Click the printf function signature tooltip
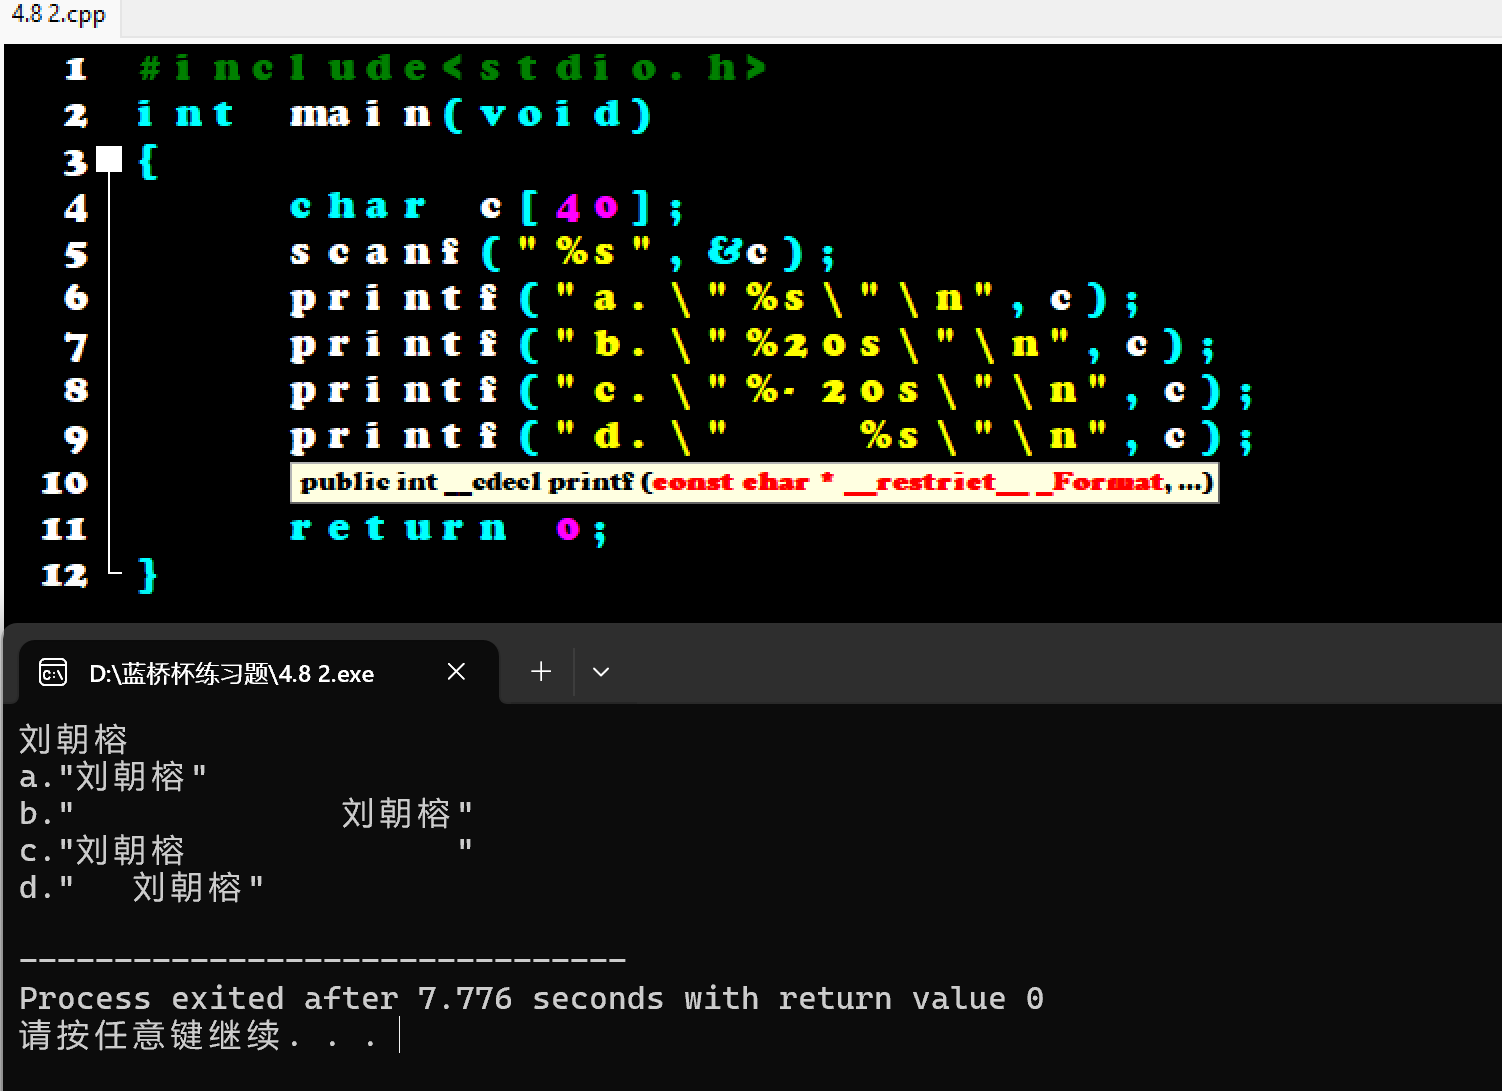 [x=754, y=483]
